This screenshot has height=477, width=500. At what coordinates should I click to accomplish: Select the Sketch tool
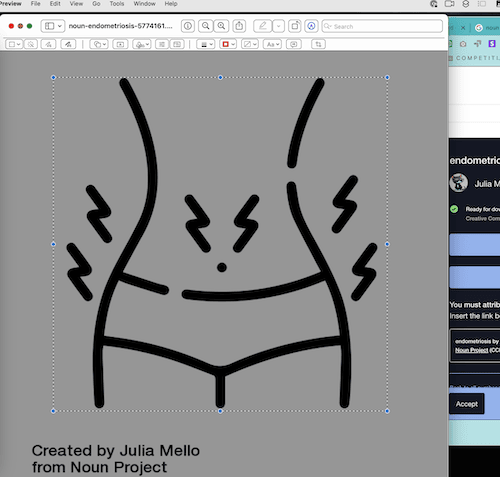(x=48, y=44)
